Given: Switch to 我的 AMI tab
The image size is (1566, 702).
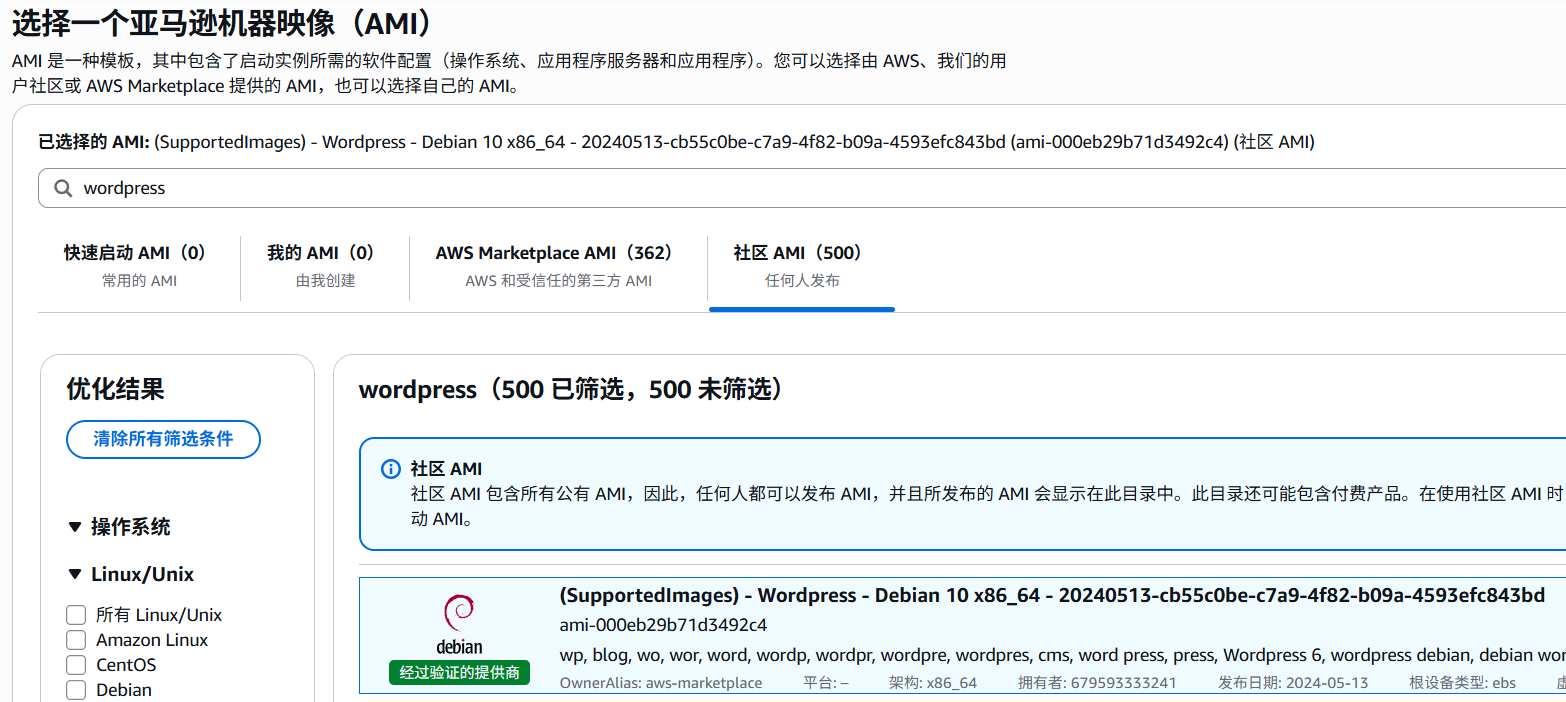Looking at the screenshot, I should [325, 266].
